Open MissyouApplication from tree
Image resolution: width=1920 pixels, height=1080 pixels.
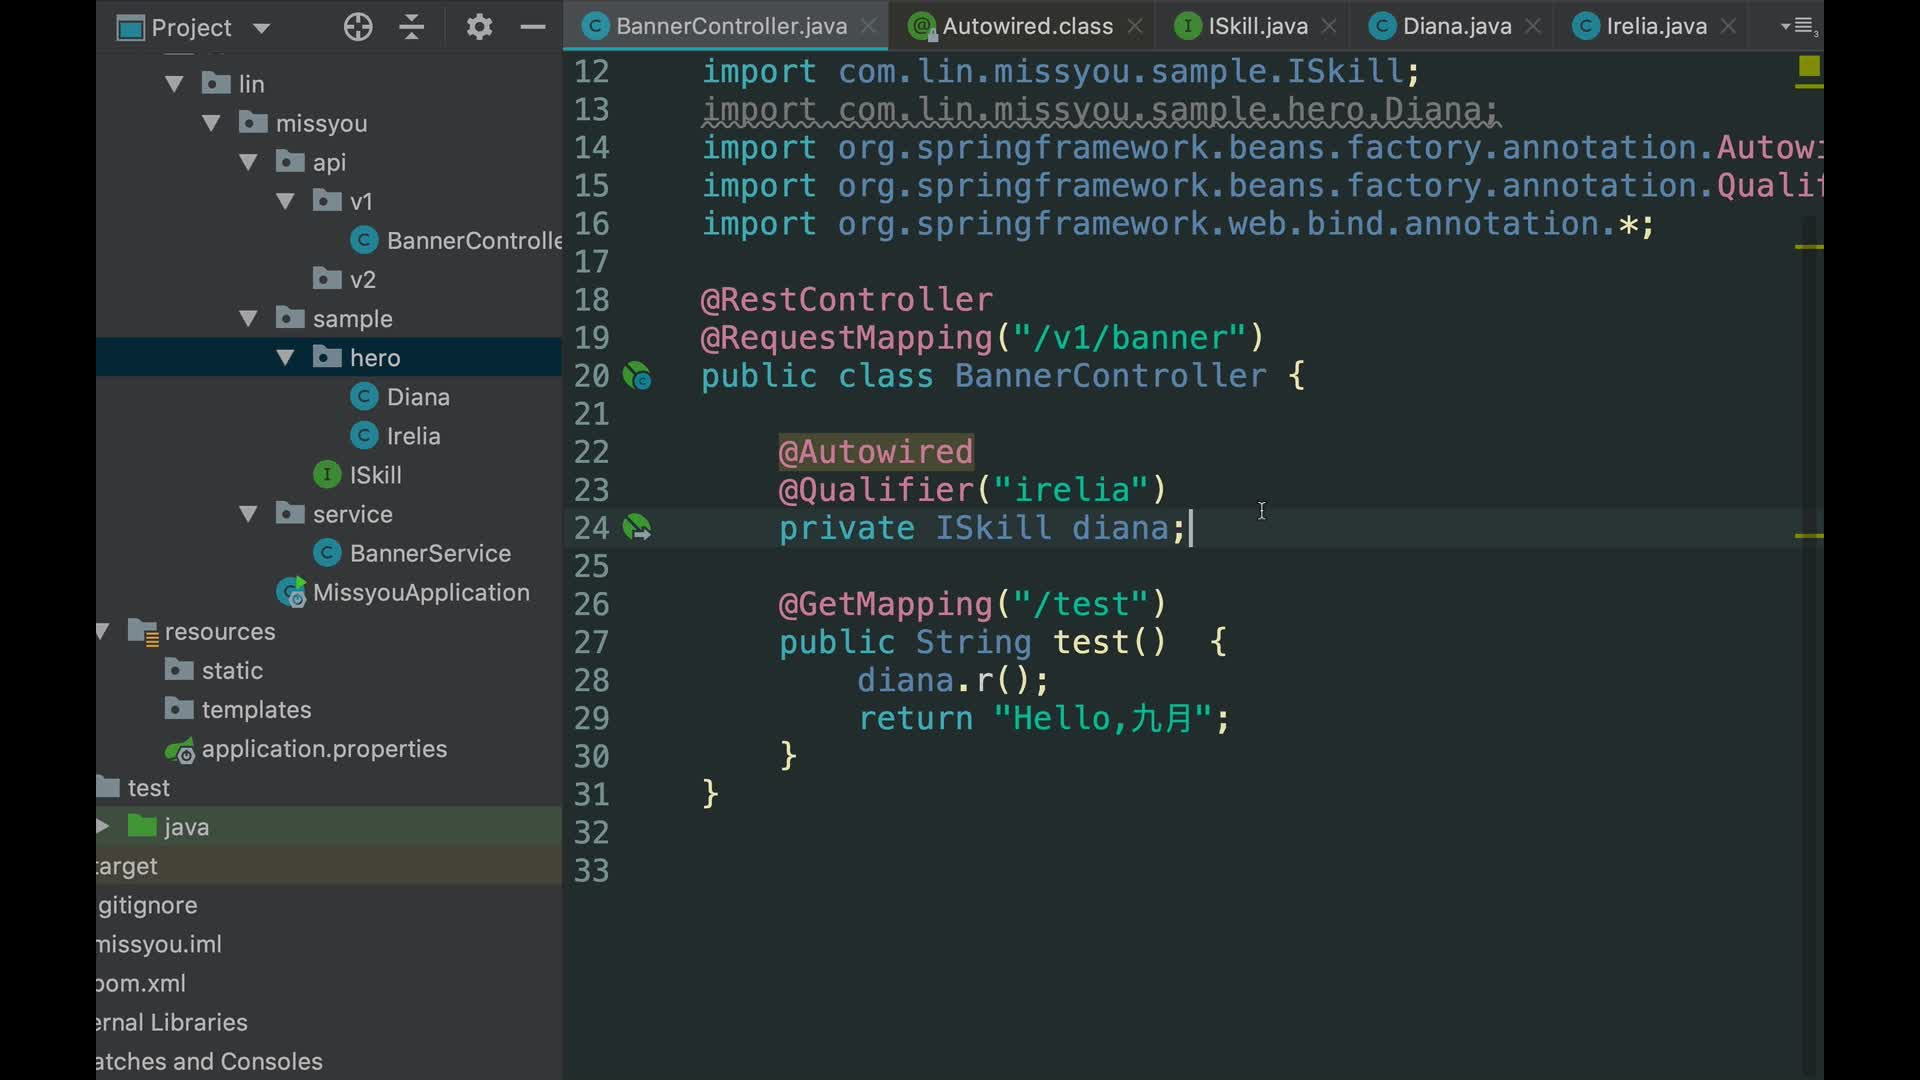click(421, 592)
